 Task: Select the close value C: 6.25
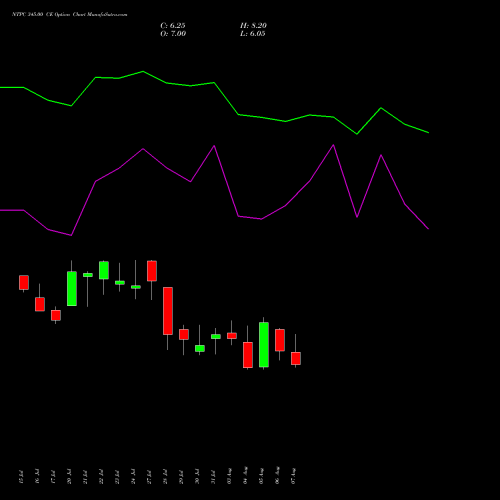[x=173, y=26]
